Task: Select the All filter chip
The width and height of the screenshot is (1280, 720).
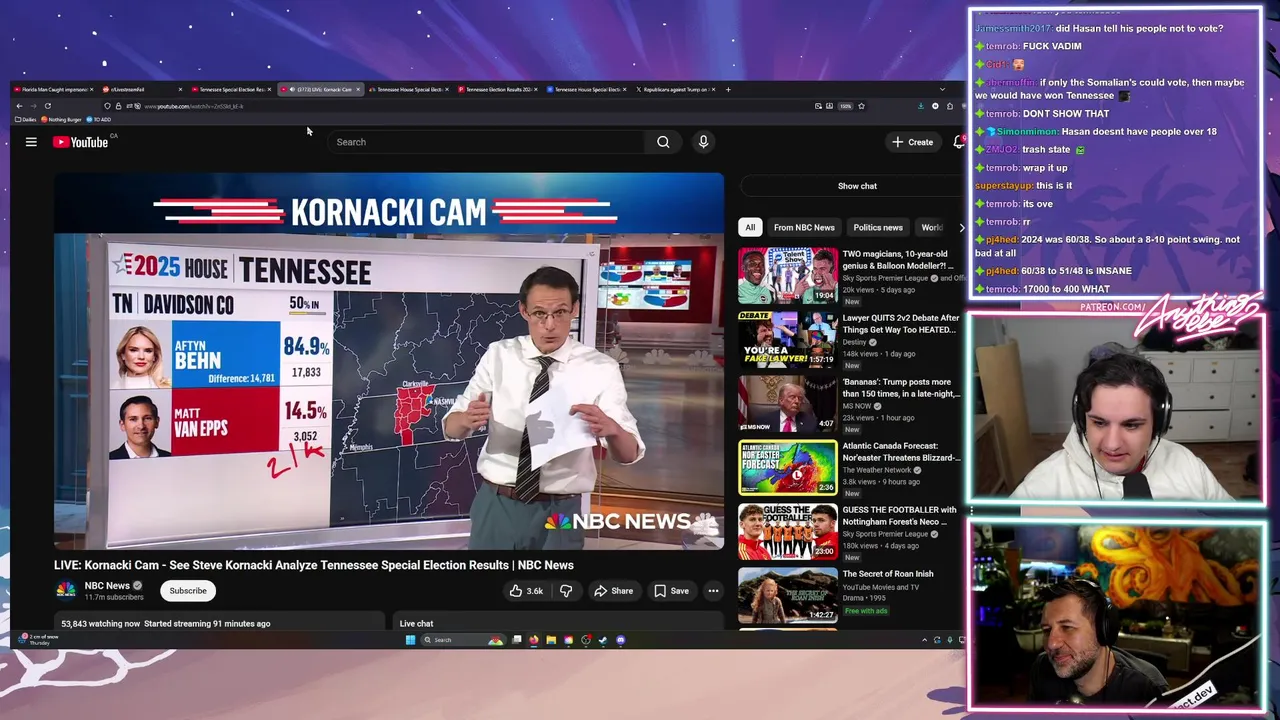Action: (x=750, y=227)
